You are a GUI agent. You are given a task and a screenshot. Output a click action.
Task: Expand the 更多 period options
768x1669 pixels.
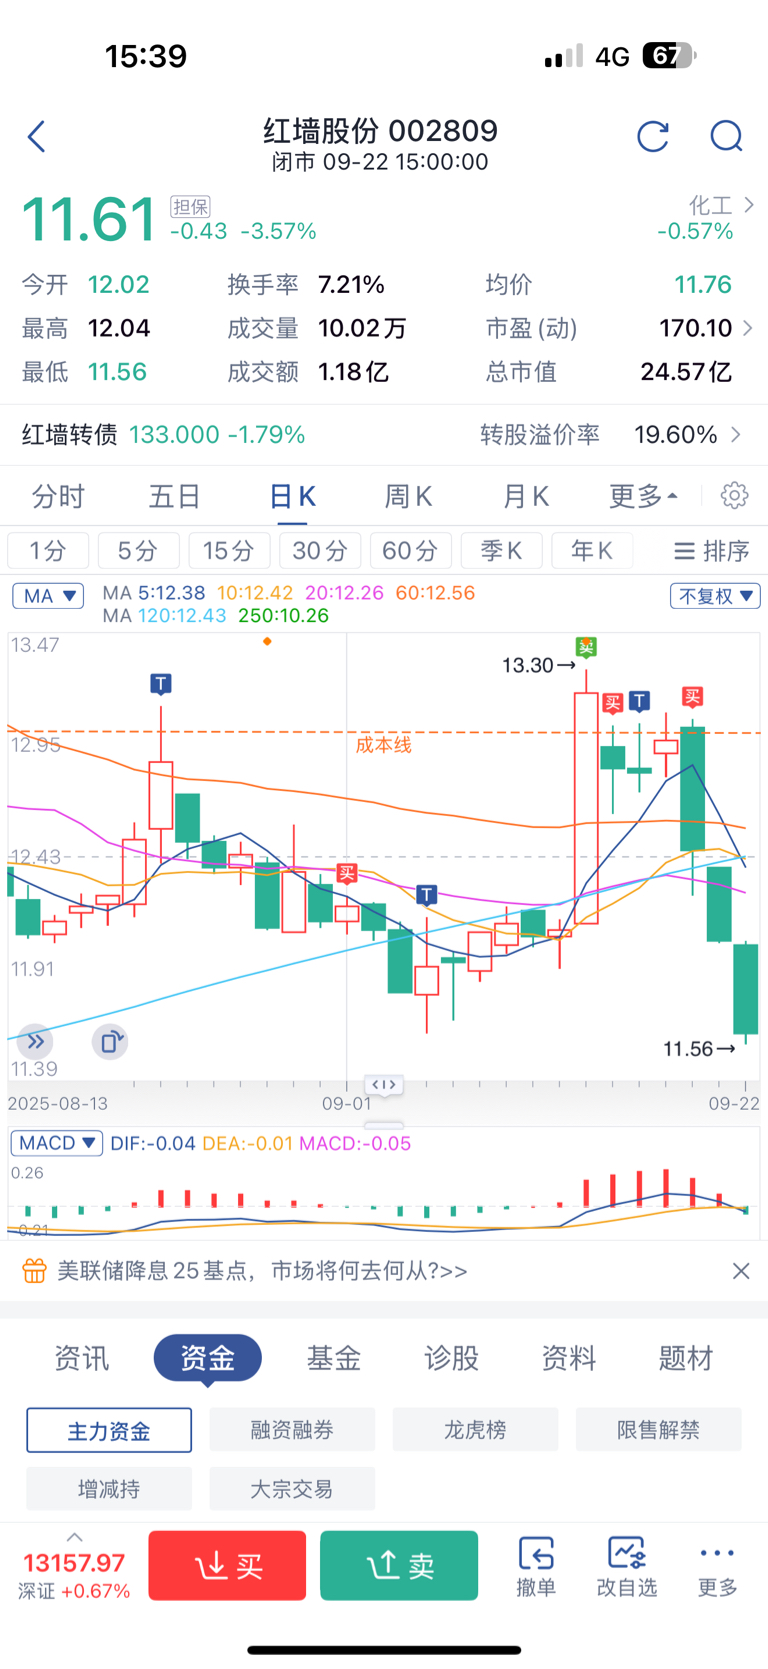[x=643, y=495]
